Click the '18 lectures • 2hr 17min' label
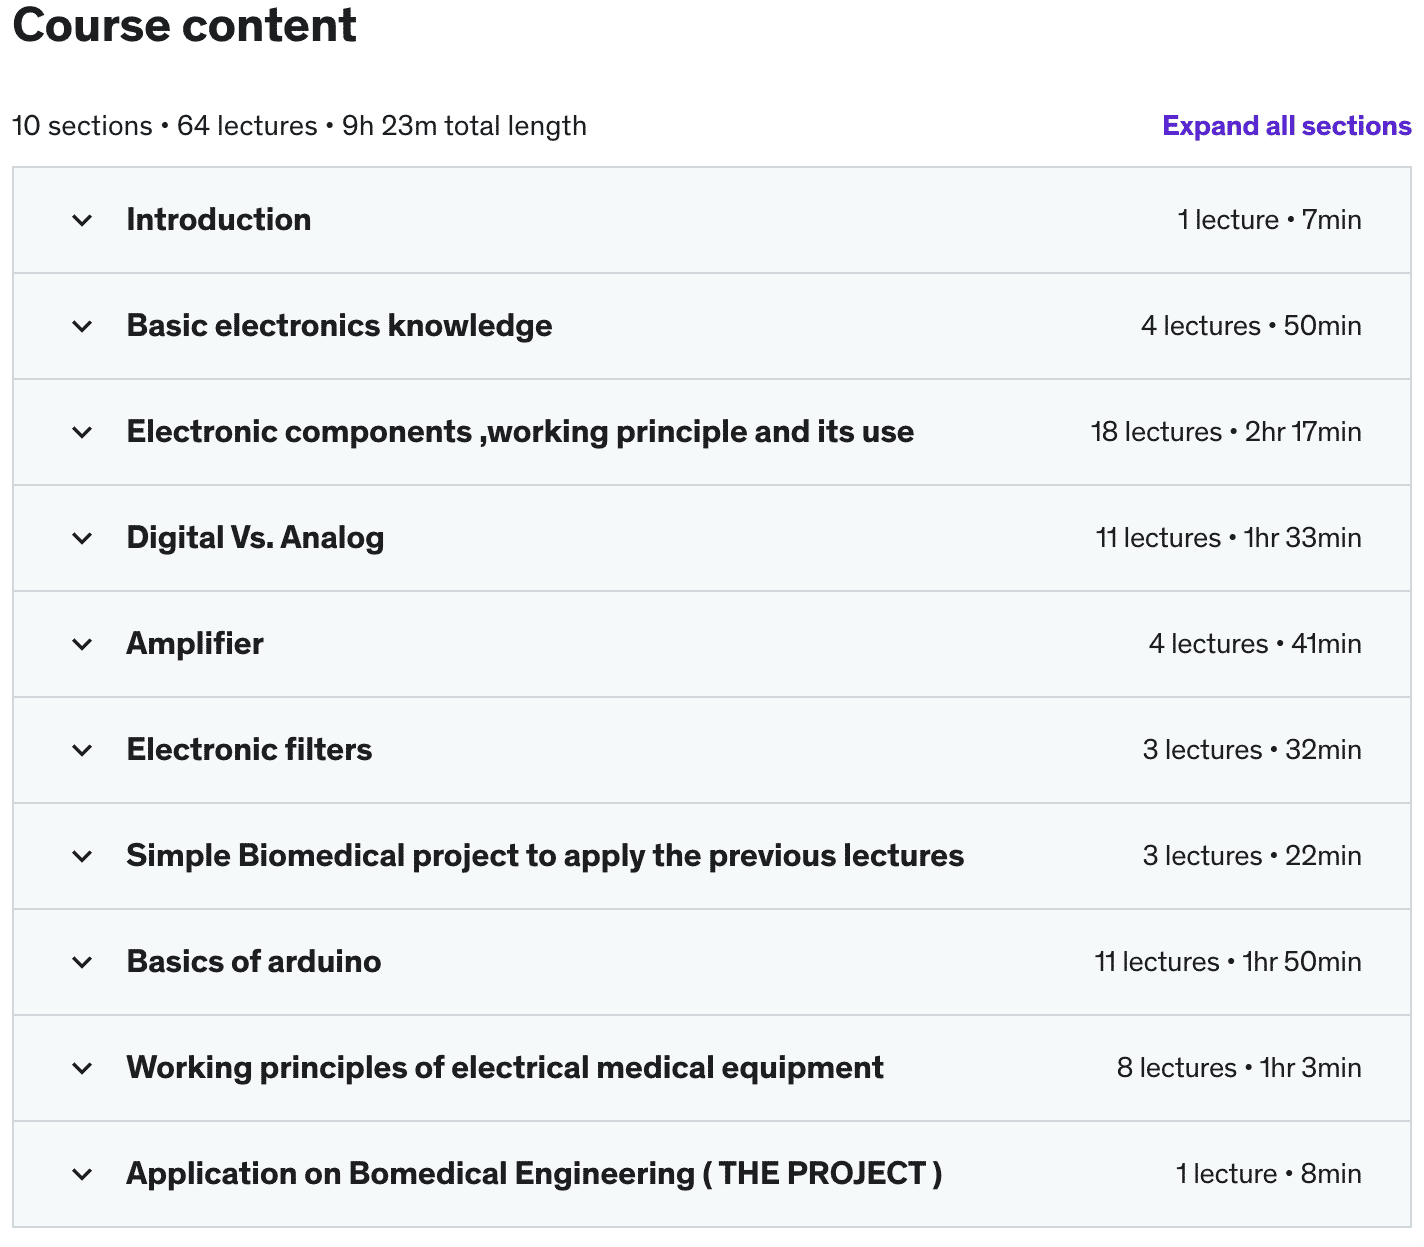This screenshot has height=1247, width=1424. click(x=1226, y=432)
